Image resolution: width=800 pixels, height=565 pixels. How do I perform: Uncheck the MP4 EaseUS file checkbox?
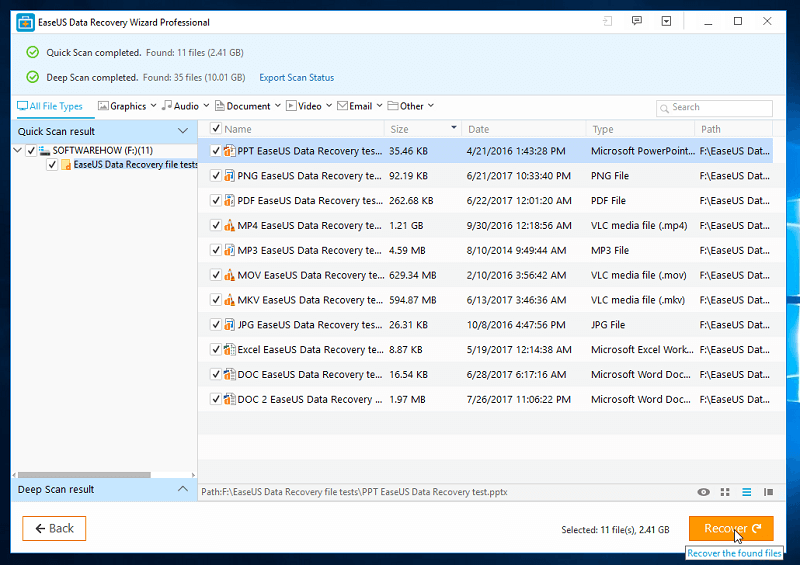point(216,225)
